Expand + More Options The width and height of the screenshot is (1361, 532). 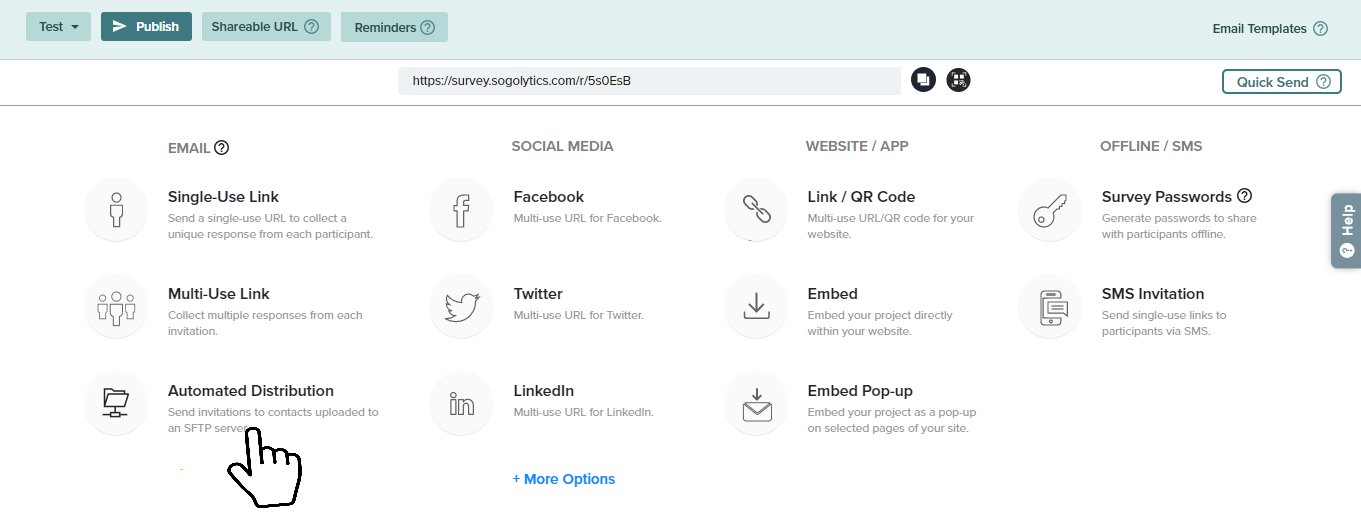(564, 479)
